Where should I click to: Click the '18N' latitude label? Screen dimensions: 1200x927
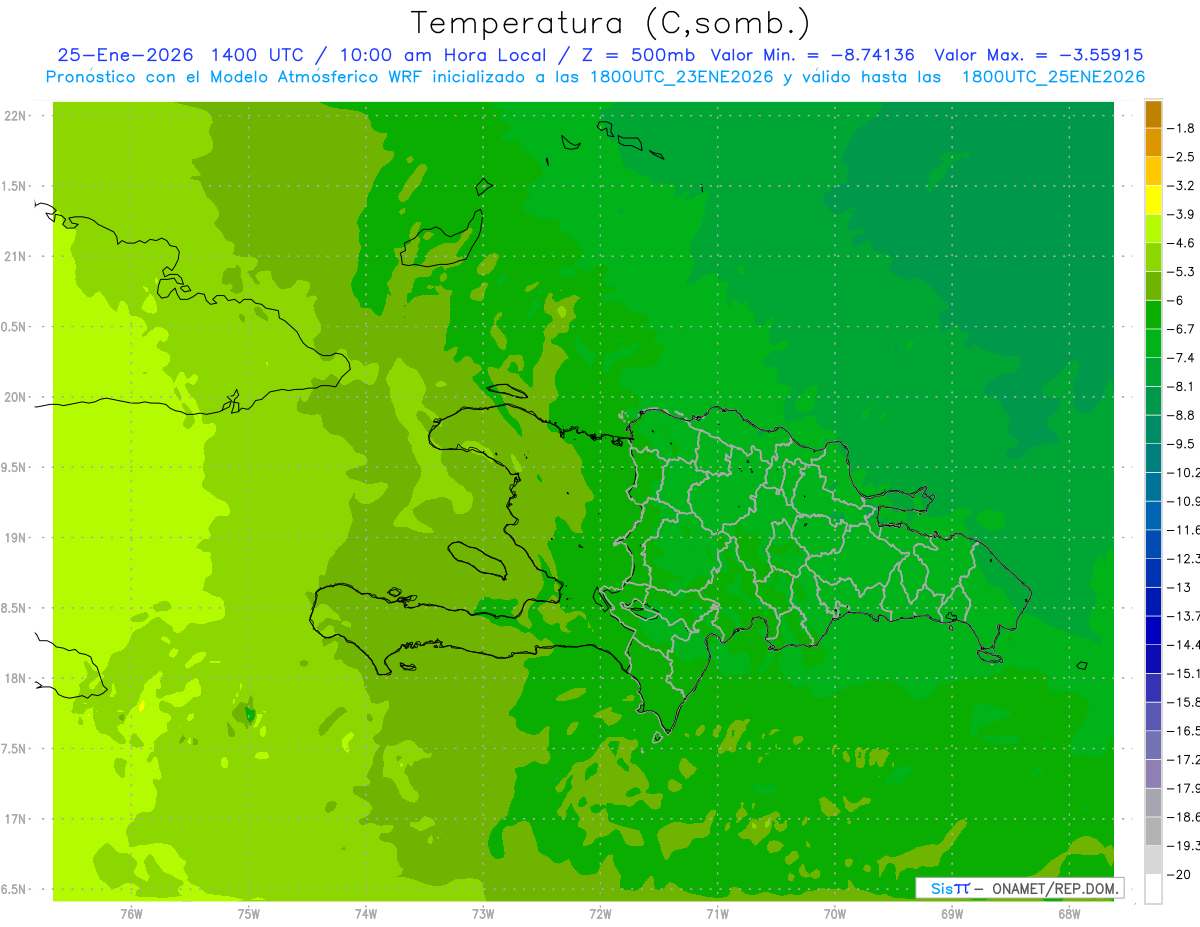tap(16, 678)
